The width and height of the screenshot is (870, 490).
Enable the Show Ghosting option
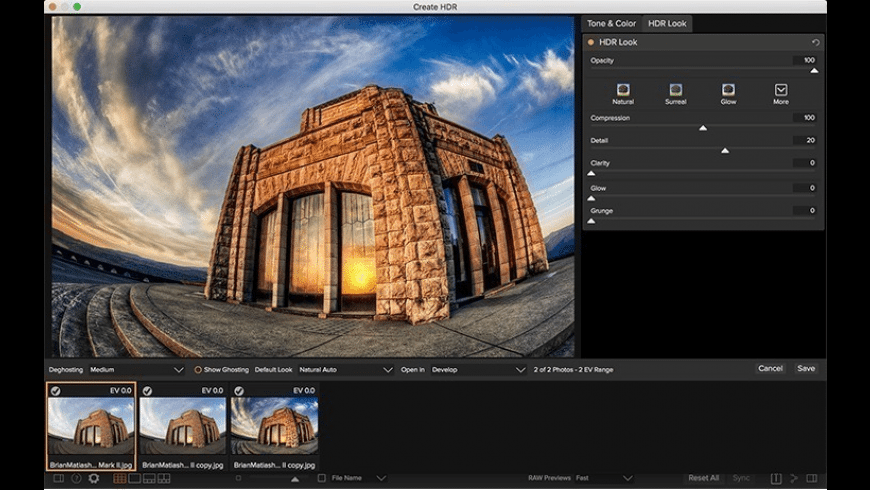coord(198,369)
